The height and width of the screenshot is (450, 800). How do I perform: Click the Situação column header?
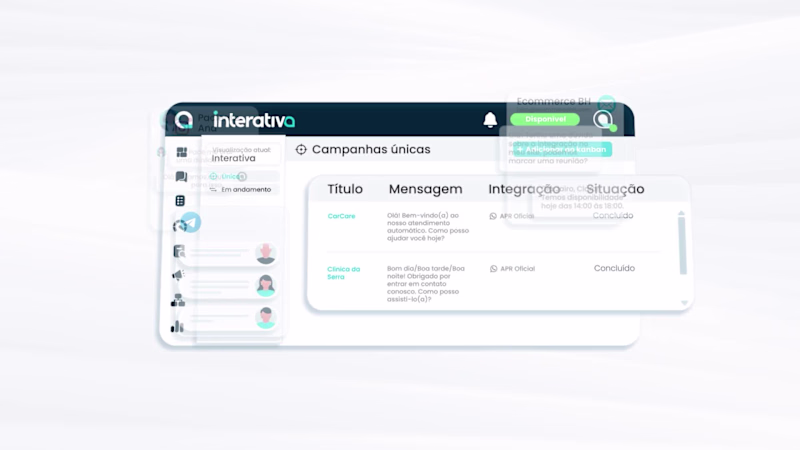point(615,189)
